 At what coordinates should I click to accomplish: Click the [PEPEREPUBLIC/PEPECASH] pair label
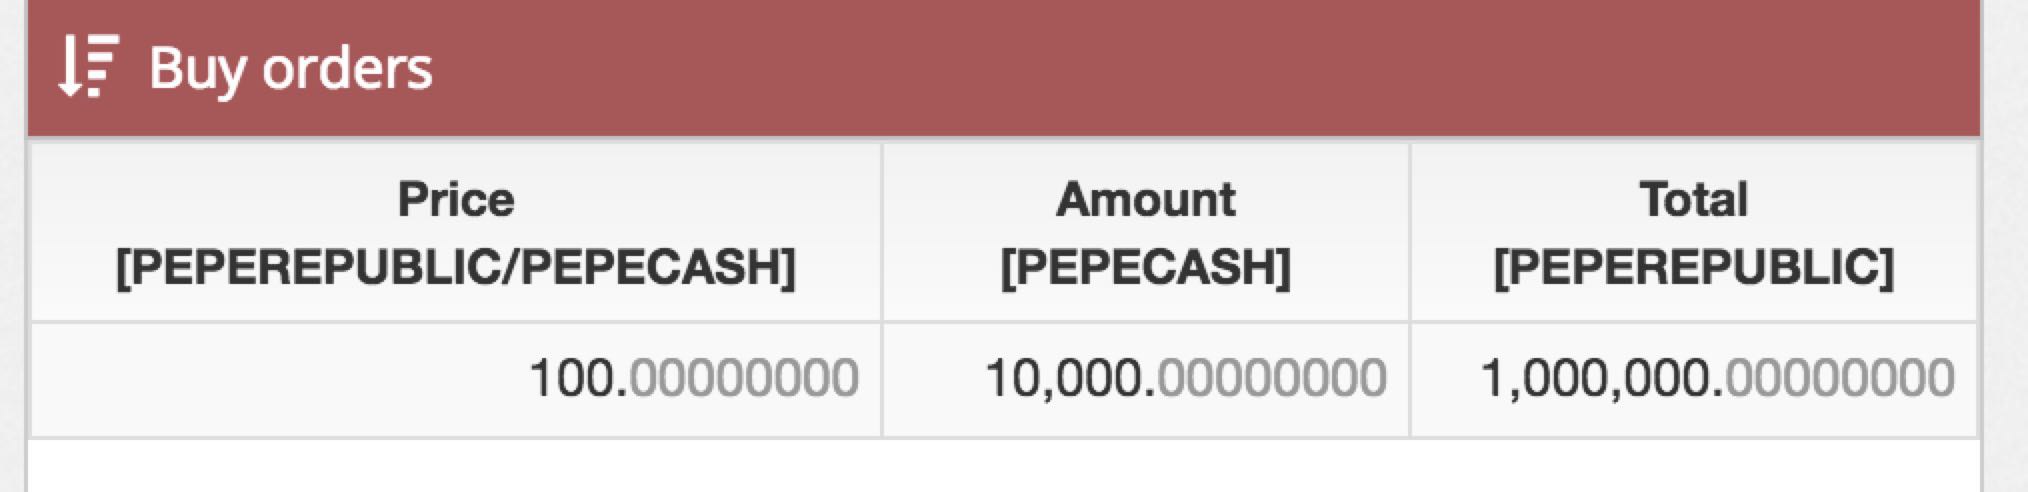pos(456,266)
